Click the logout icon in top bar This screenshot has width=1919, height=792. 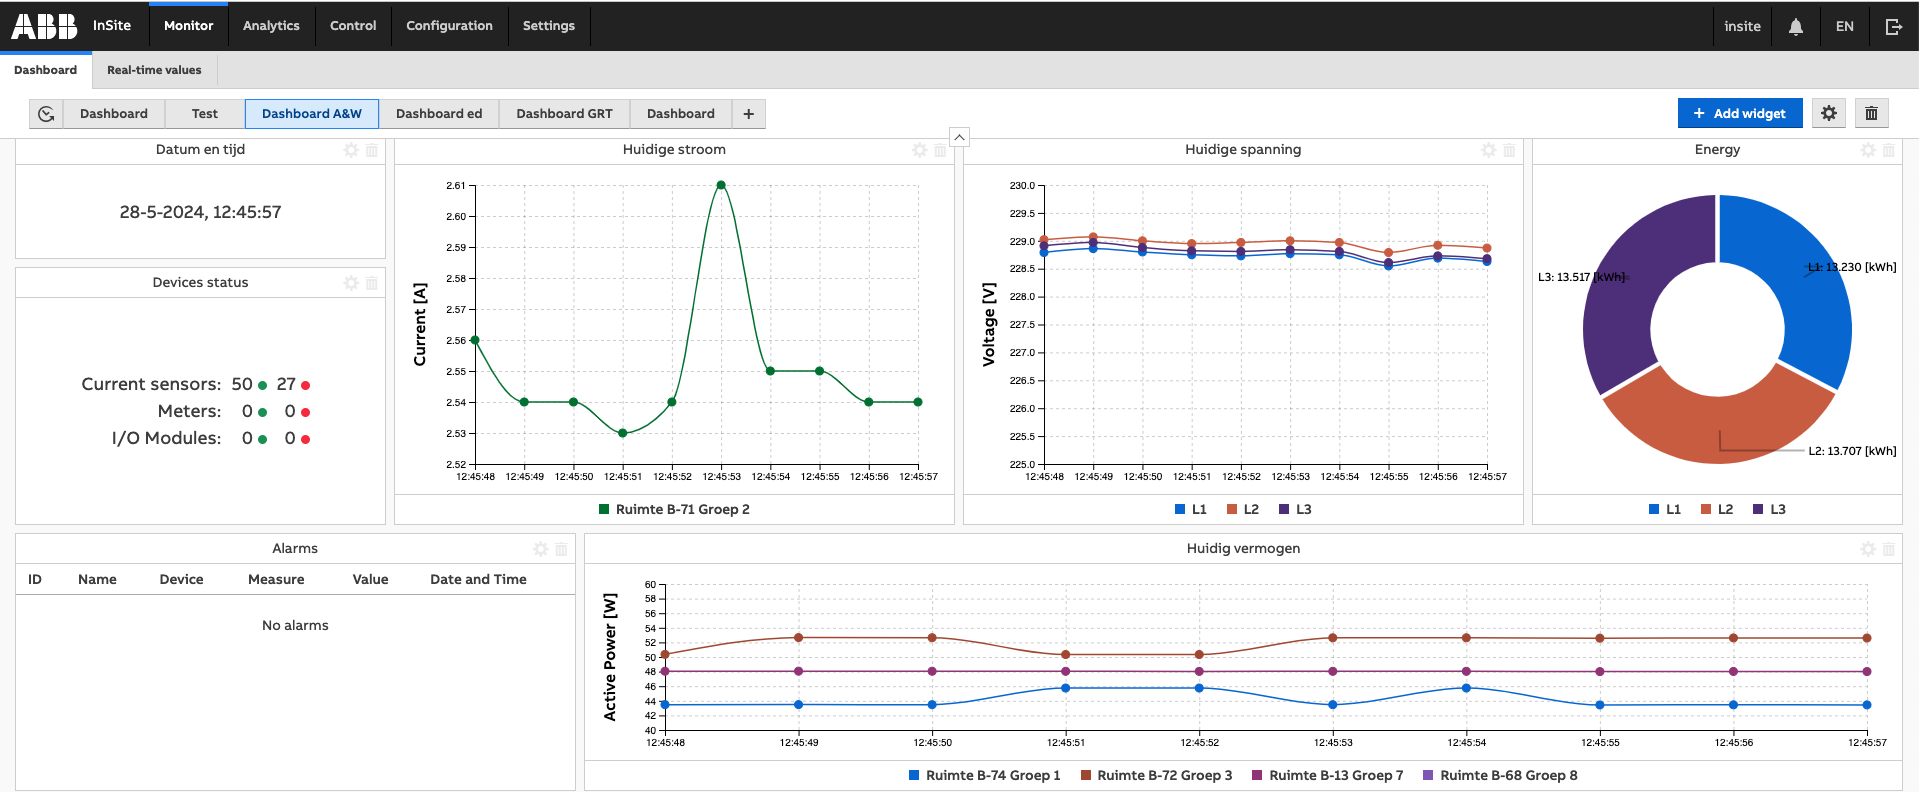(x=1893, y=27)
